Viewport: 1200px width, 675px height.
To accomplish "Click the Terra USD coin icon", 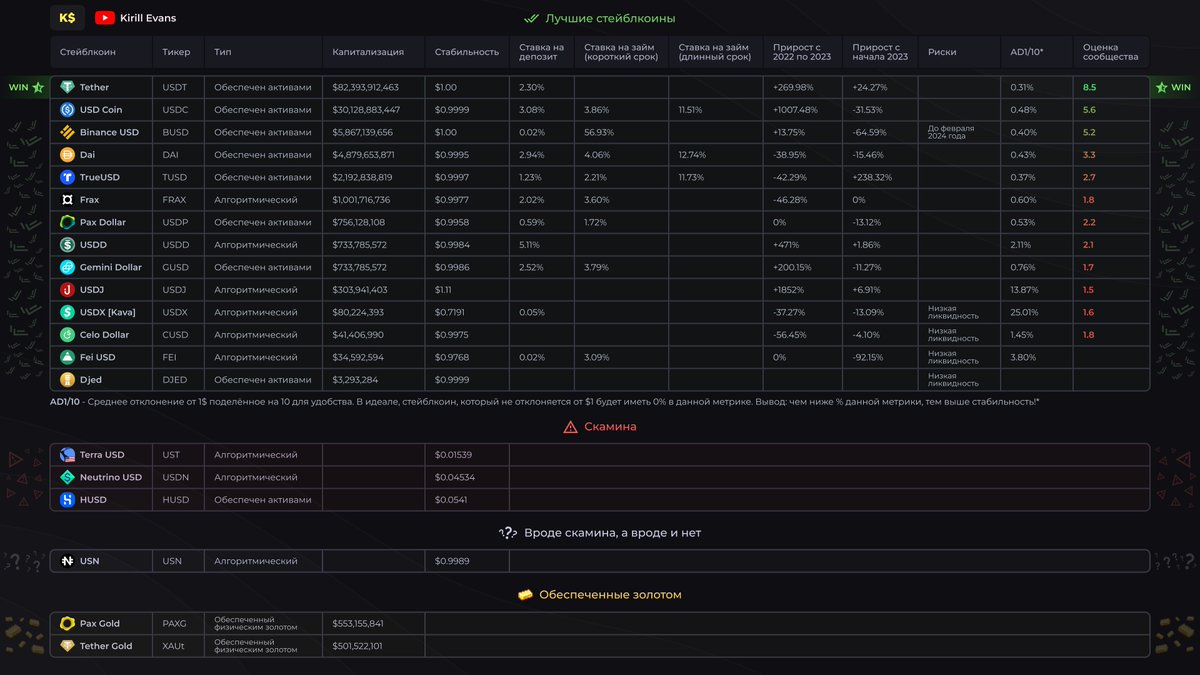I will [68, 455].
